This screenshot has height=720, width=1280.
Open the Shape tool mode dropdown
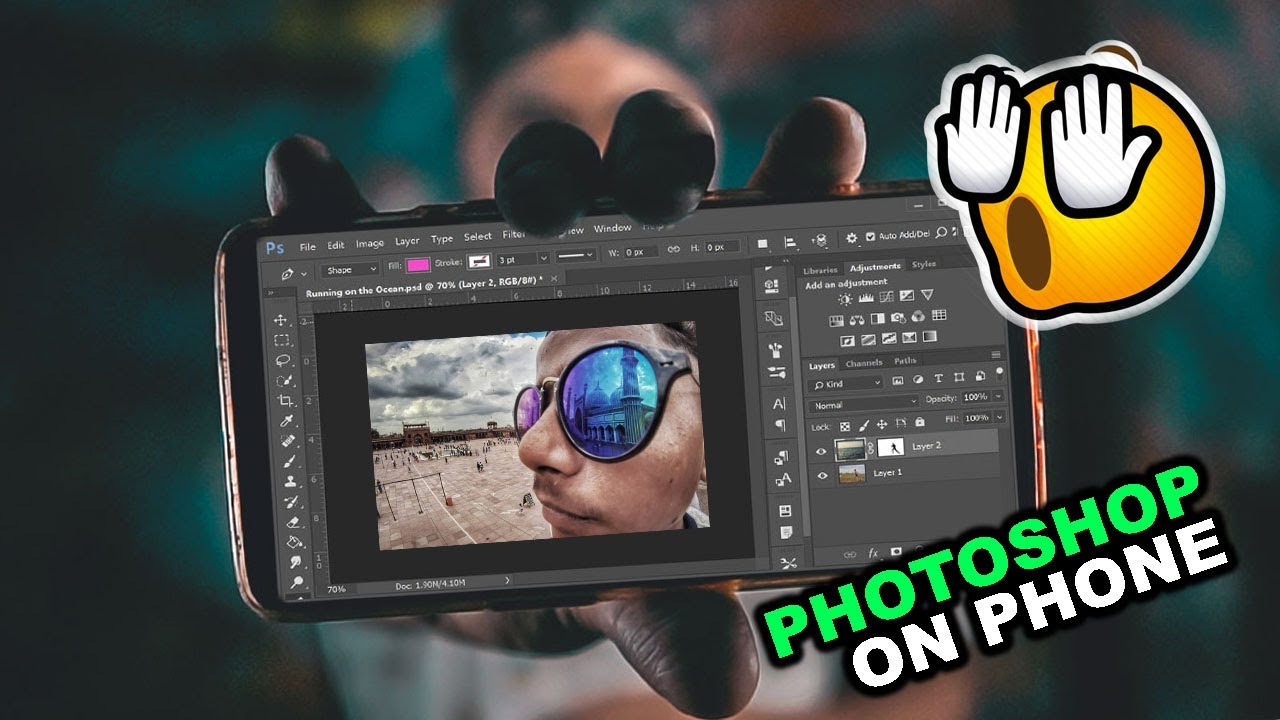click(351, 269)
